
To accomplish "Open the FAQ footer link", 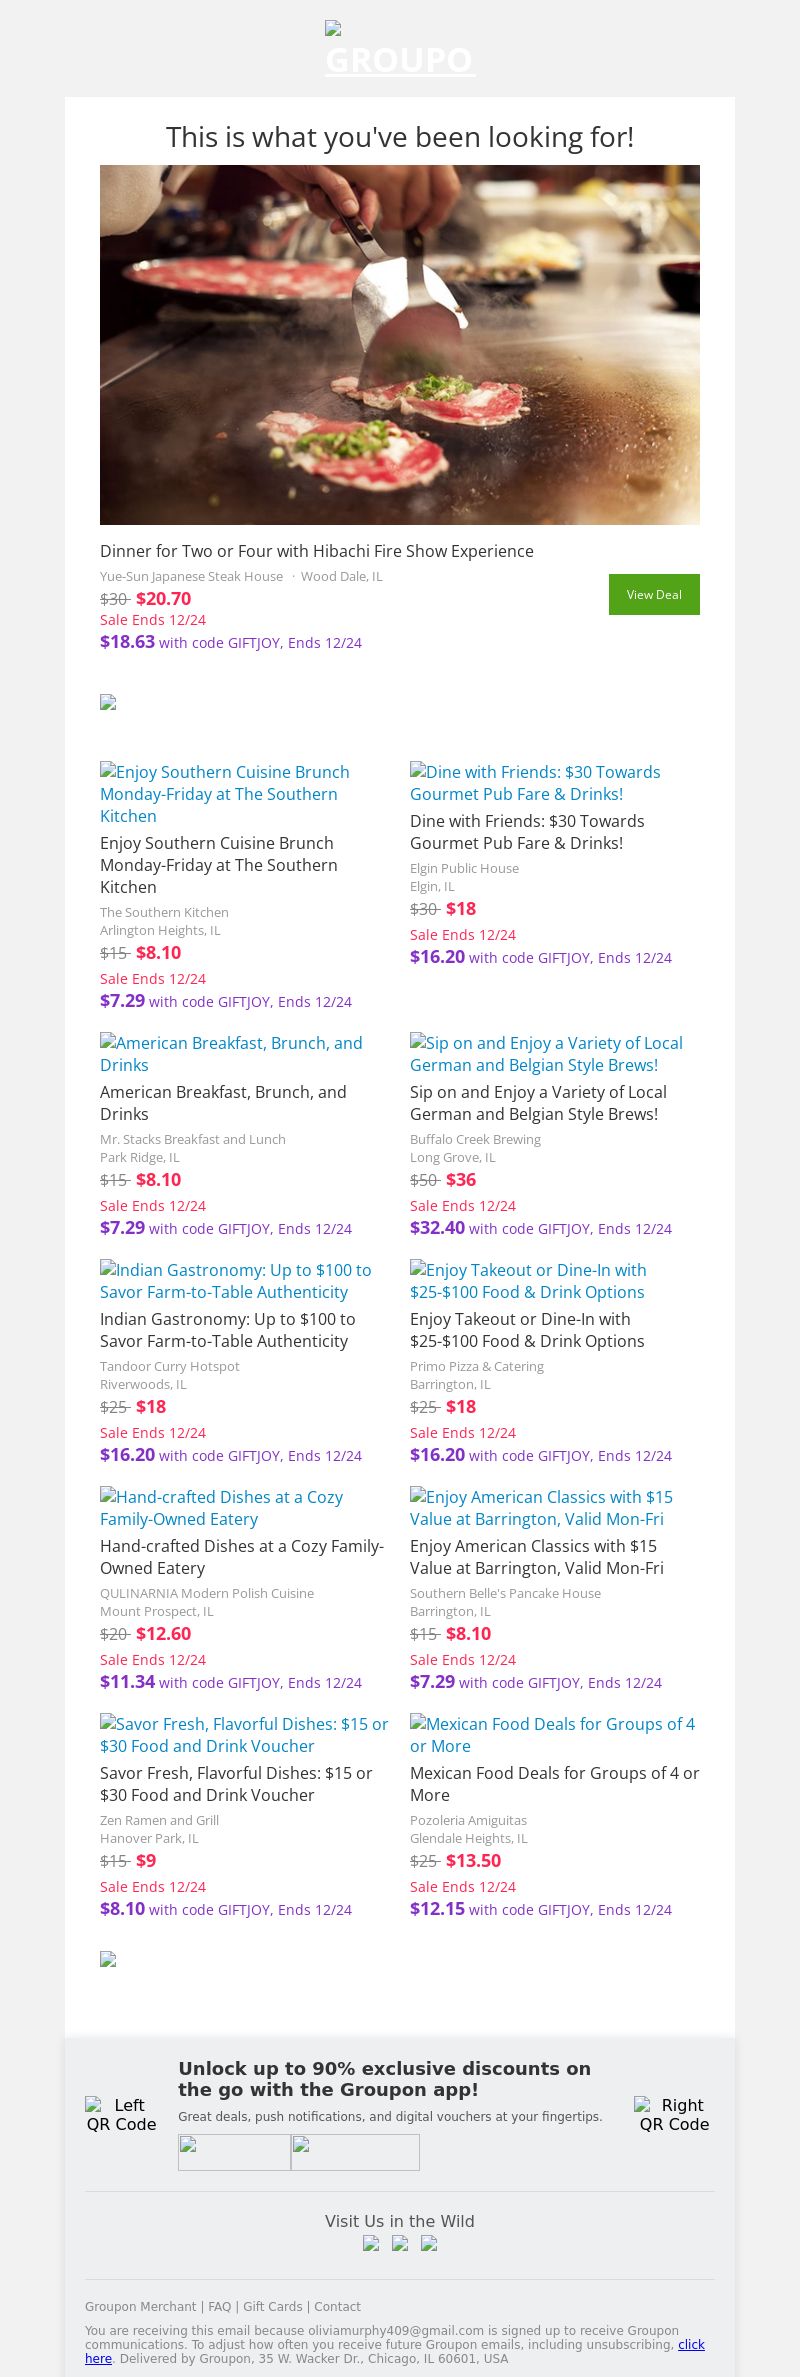I will point(219,2306).
